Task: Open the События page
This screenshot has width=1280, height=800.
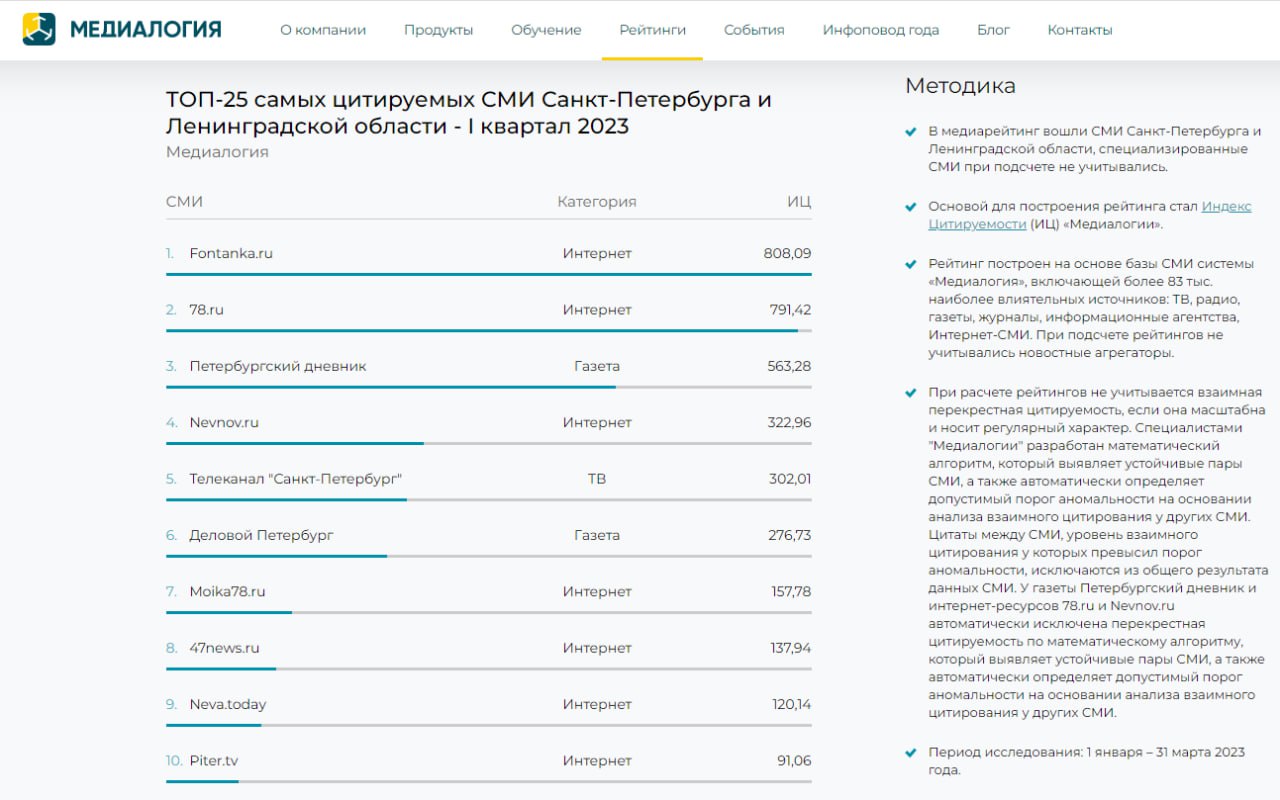Action: coord(754,30)
